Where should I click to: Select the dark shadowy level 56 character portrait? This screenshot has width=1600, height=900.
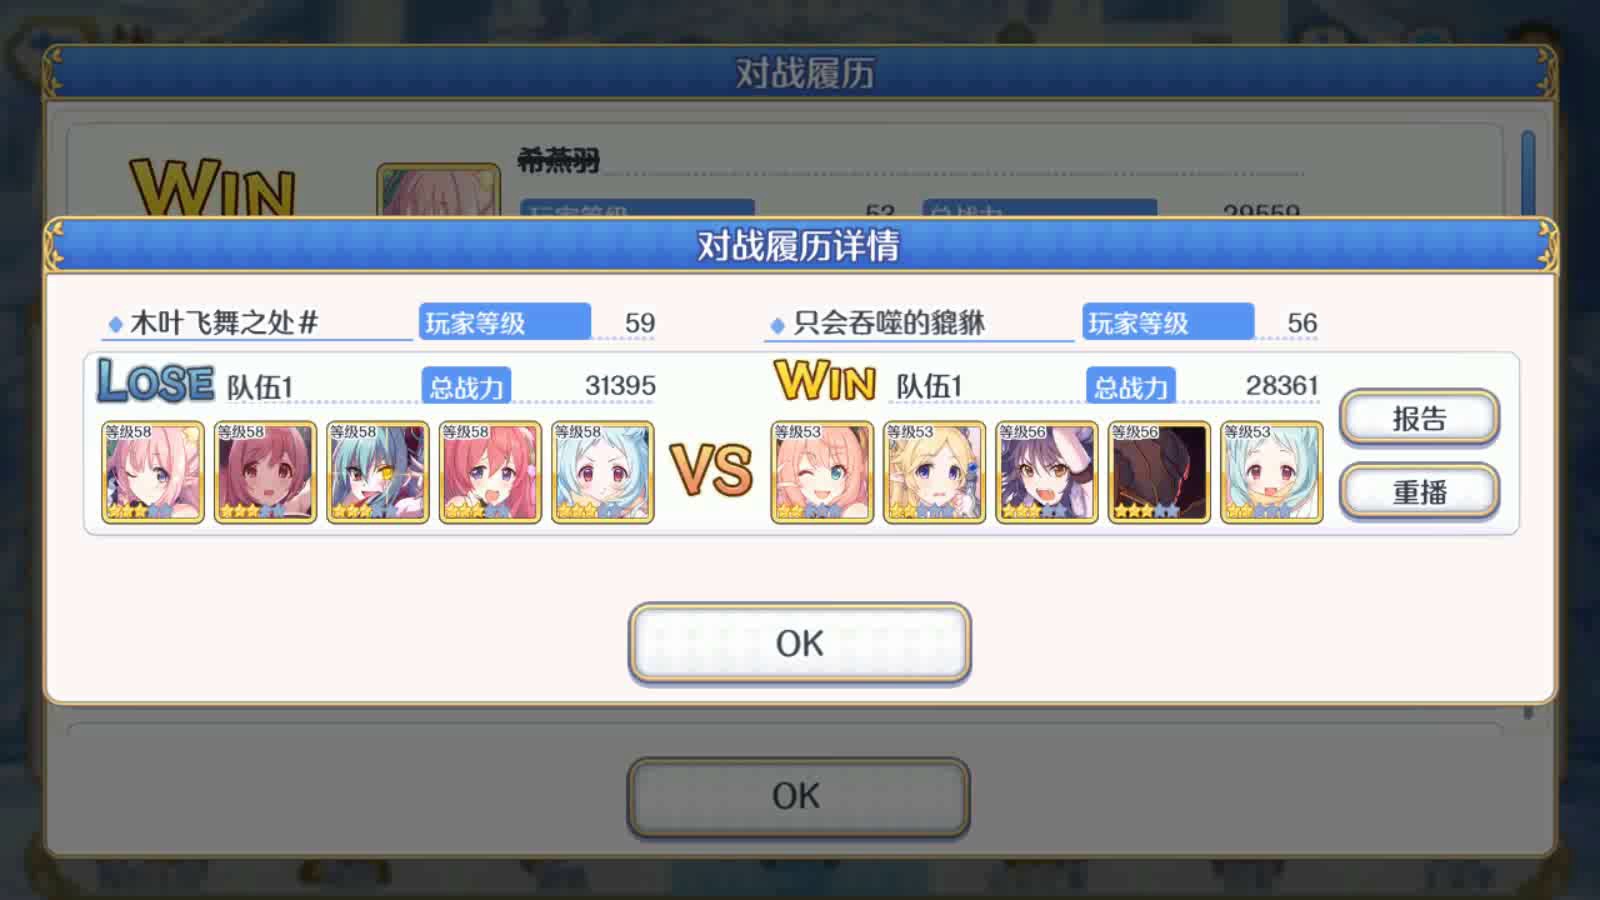(x=1159, y=472)
